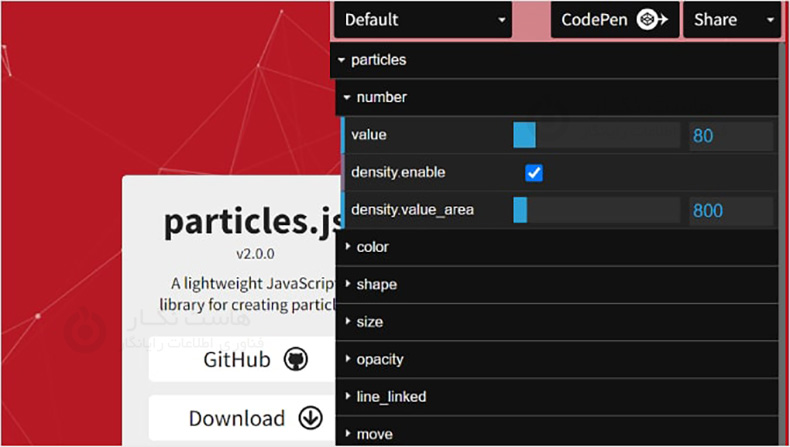Click the particle value slider track
The width and height of the screenshot is (790, 447).
(x=597, y=135)
